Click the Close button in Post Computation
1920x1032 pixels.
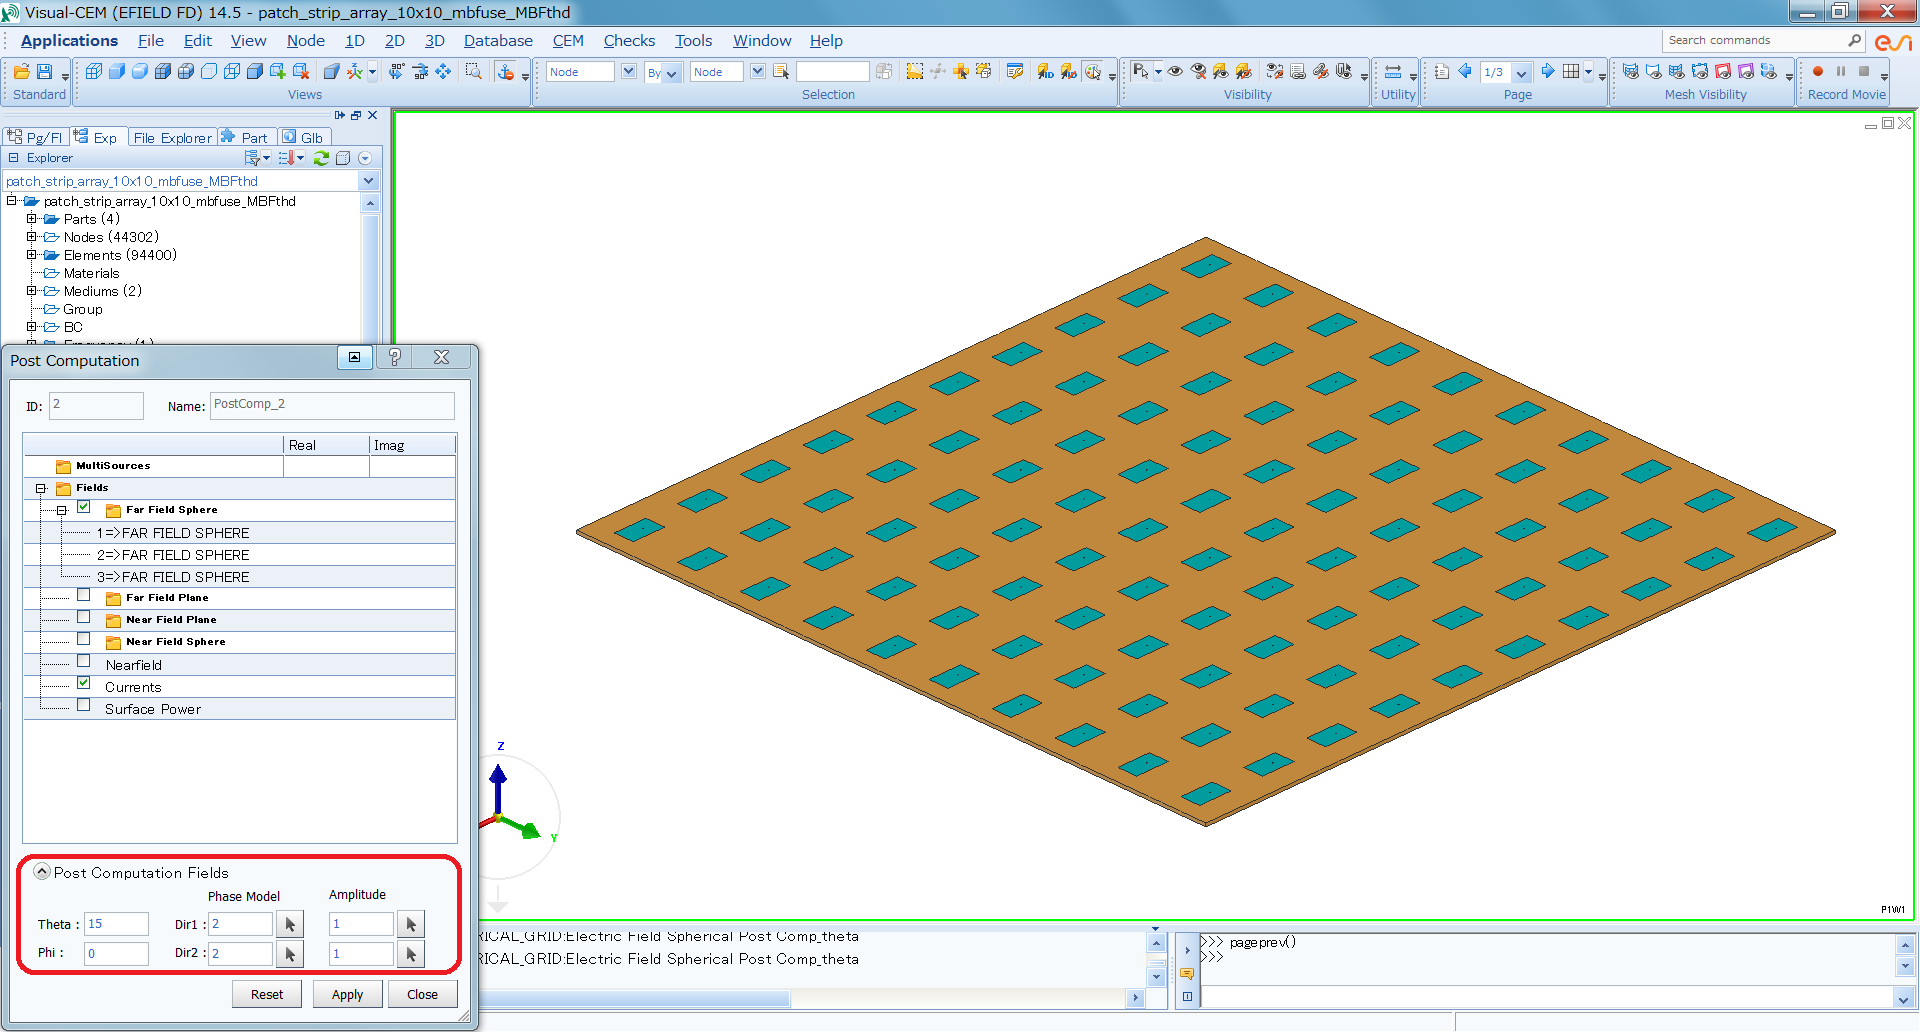422,994
